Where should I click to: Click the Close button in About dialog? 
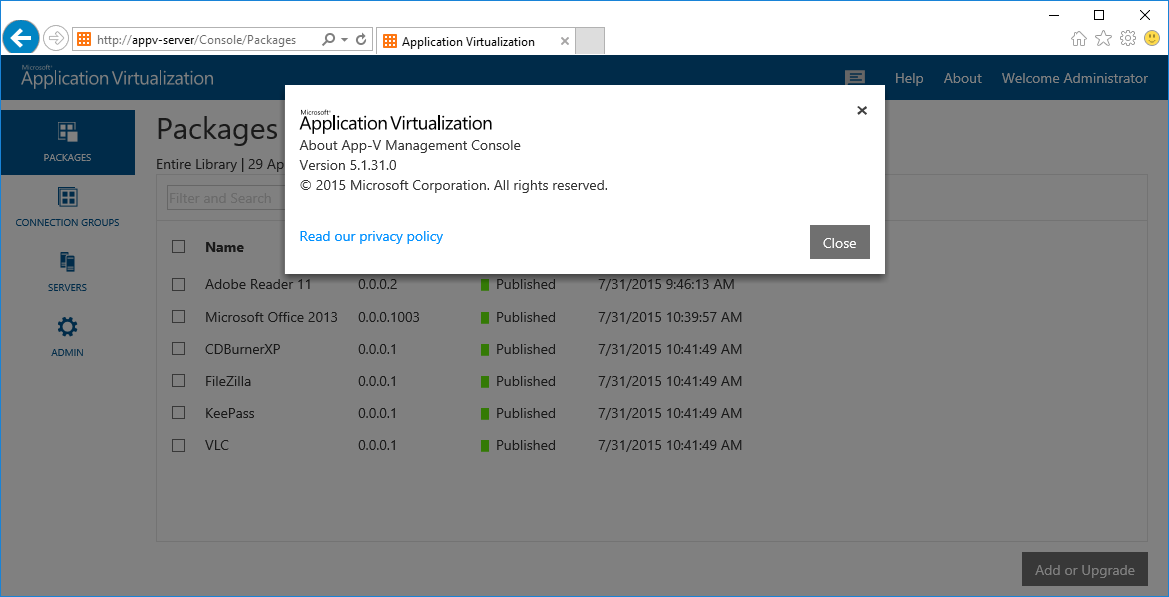pyautogui.click(x=839, y=242)
